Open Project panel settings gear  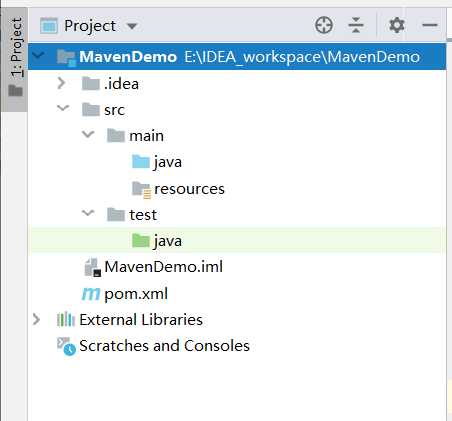pos(397,25)
